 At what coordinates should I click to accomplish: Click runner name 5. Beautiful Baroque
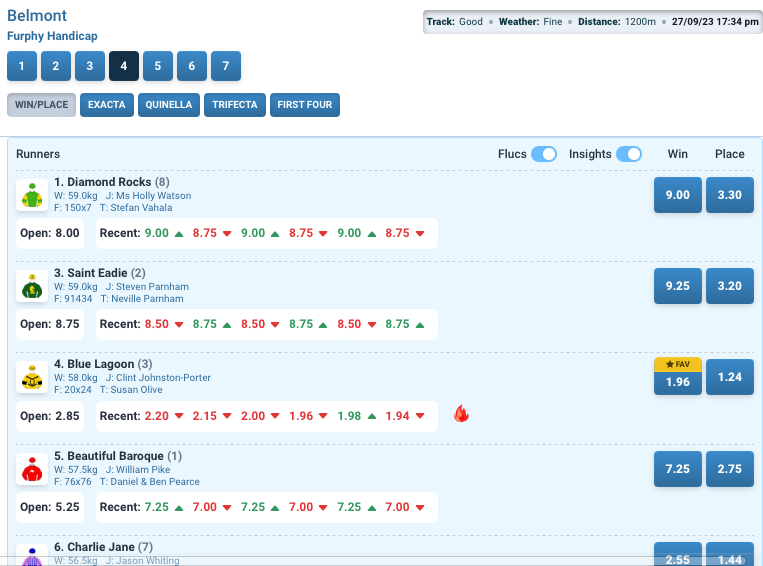click(109, 456)
